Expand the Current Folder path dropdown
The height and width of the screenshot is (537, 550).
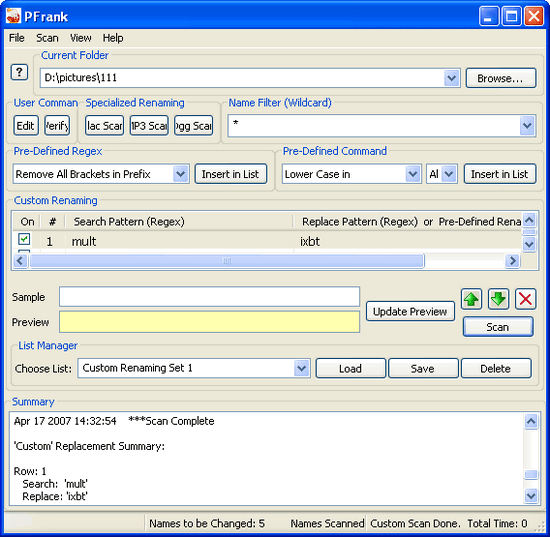tap(451, 78)
